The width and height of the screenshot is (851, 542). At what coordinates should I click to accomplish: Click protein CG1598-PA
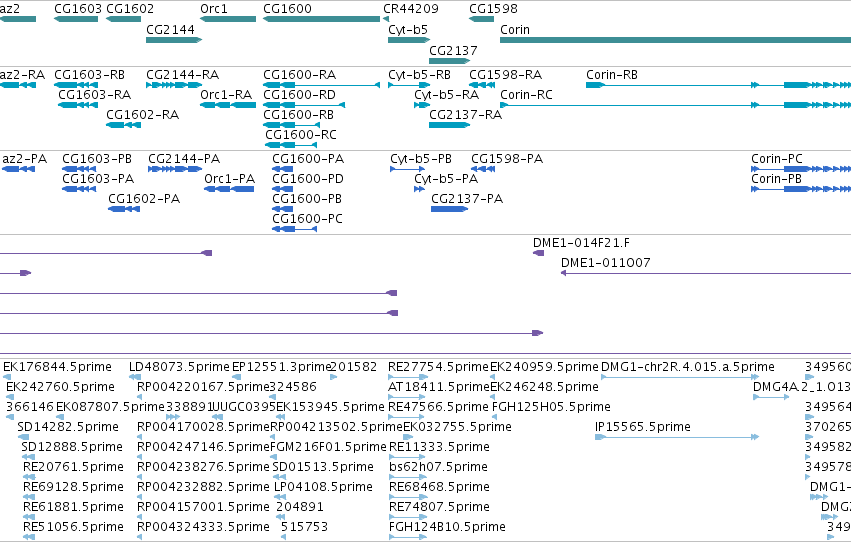(x=507, y=158)
